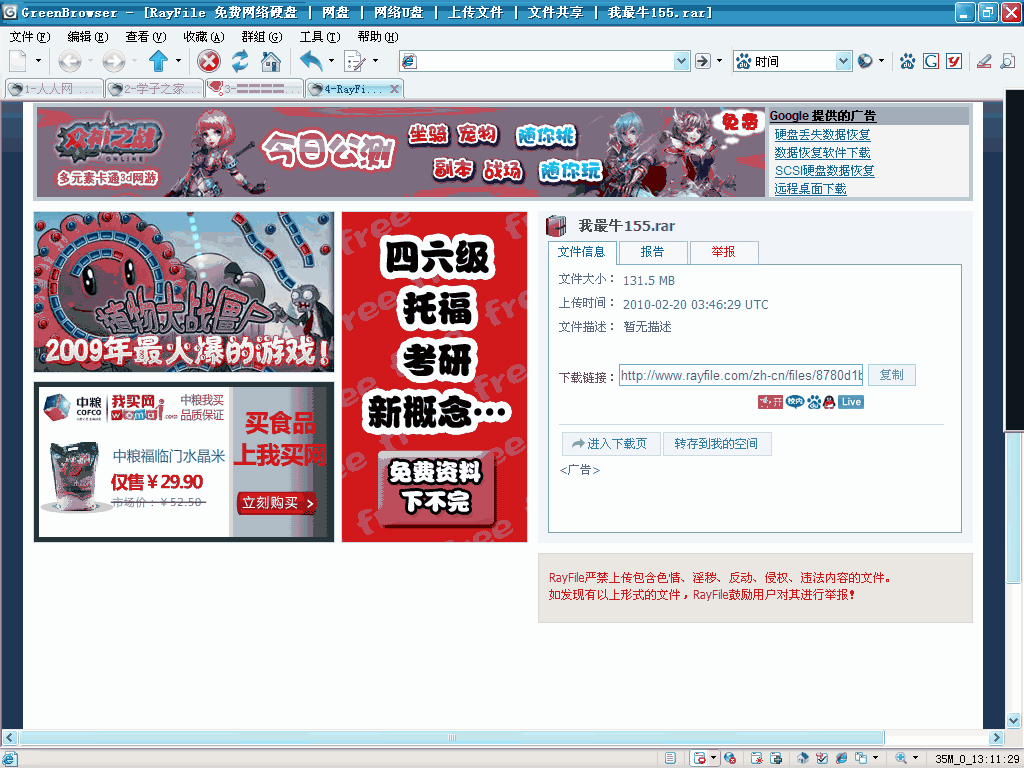Click the 进入下载页 button
1024x768 pixels.
coord(611,444)
